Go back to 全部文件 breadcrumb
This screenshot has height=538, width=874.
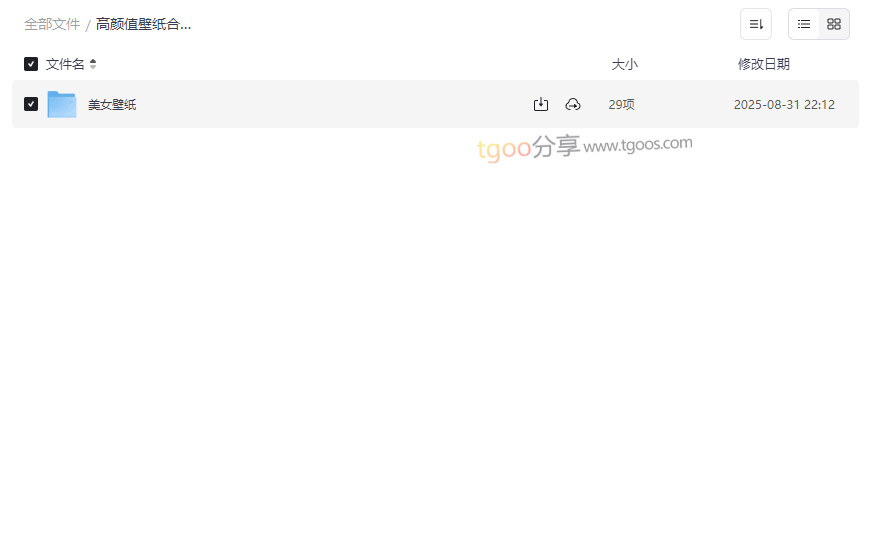[52, 24]
